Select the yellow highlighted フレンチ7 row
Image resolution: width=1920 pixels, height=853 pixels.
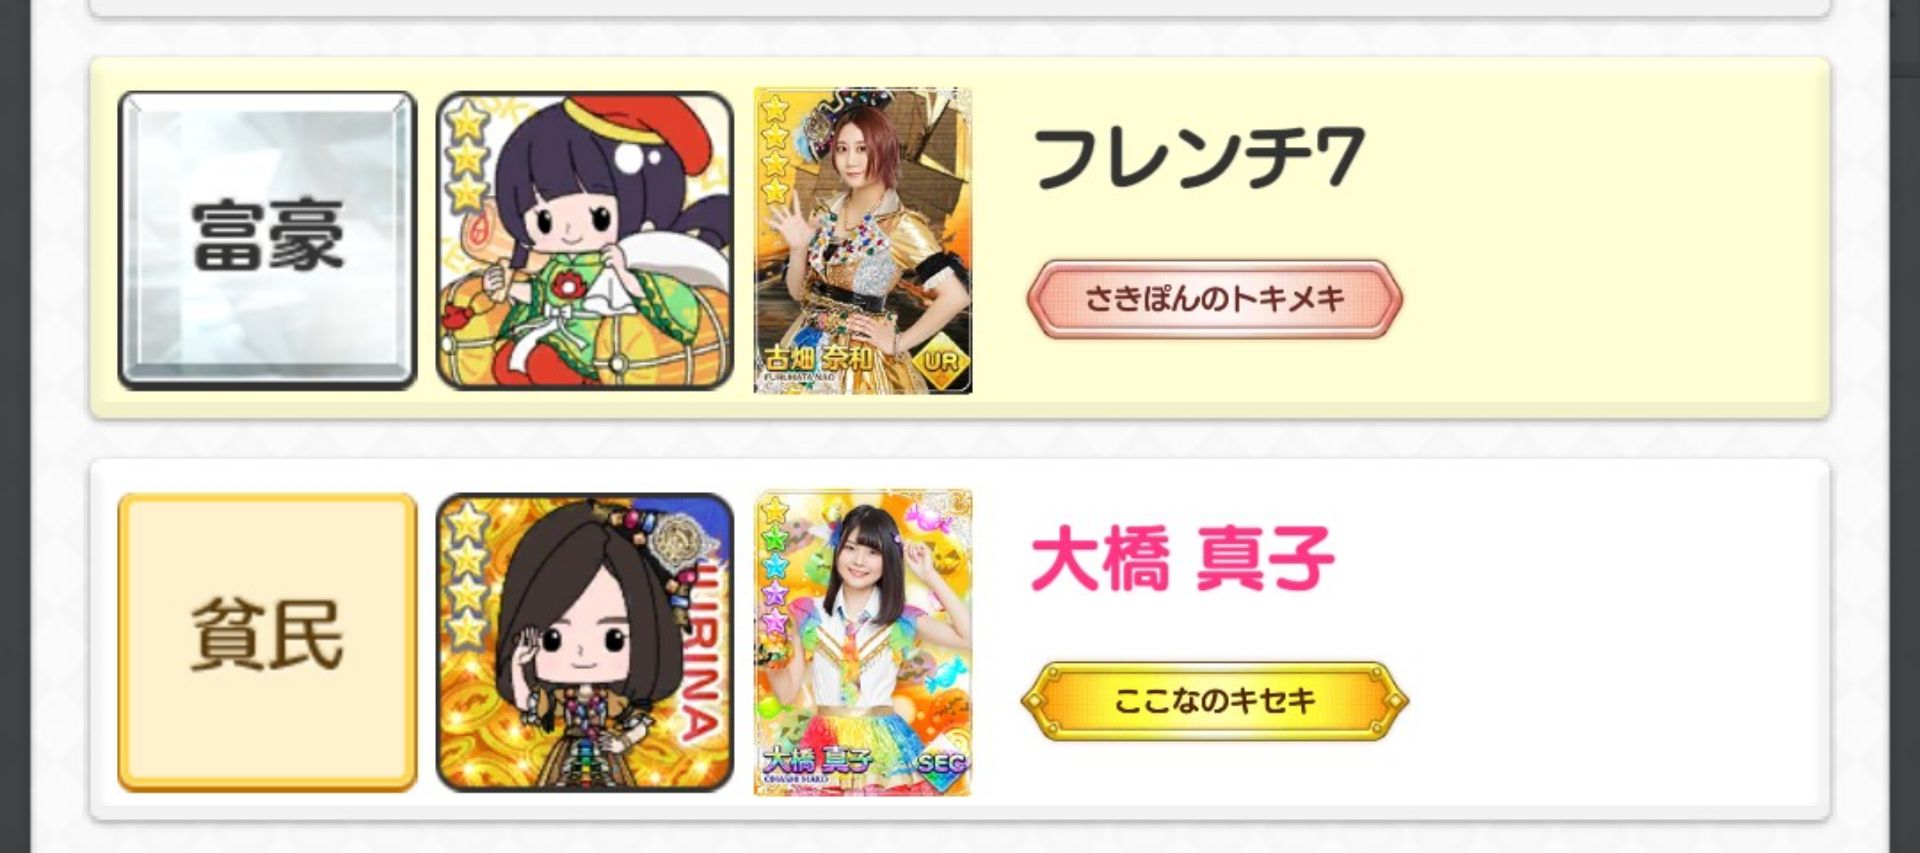tap(960, 238)
